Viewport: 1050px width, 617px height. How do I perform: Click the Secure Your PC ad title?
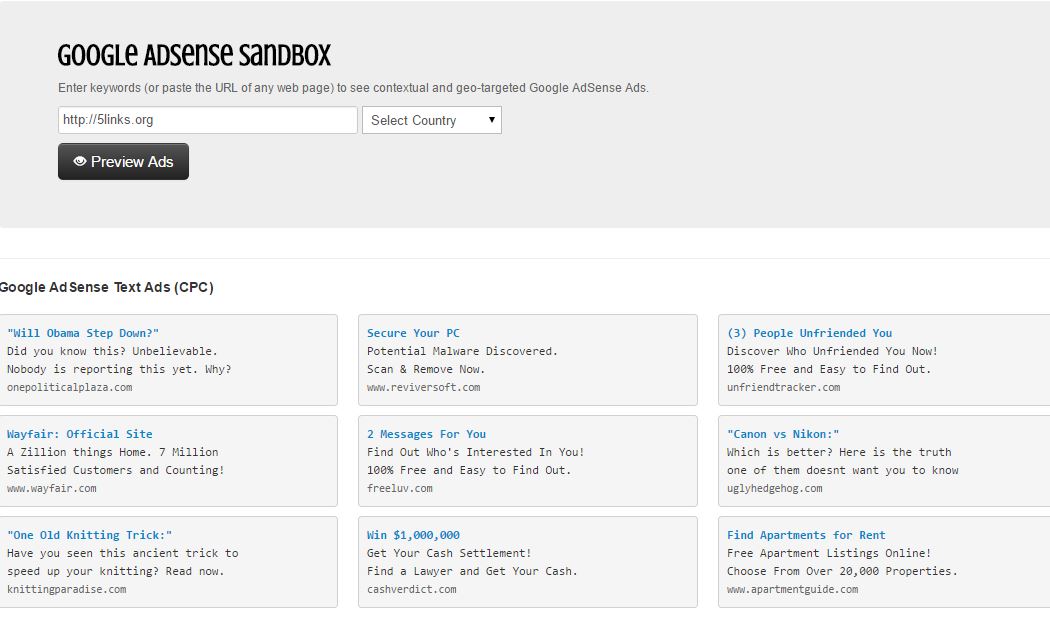point(413,333)
